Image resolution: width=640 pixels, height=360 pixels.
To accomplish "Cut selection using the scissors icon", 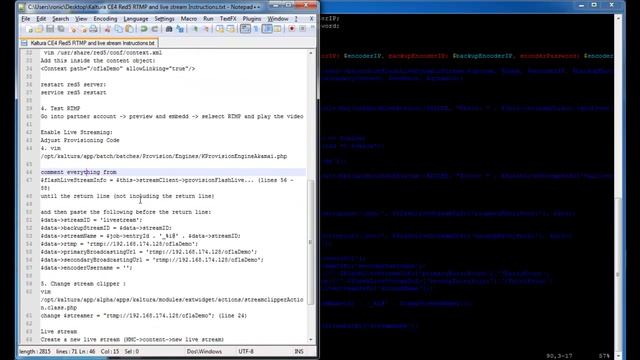I will click(x=107, y=29).
